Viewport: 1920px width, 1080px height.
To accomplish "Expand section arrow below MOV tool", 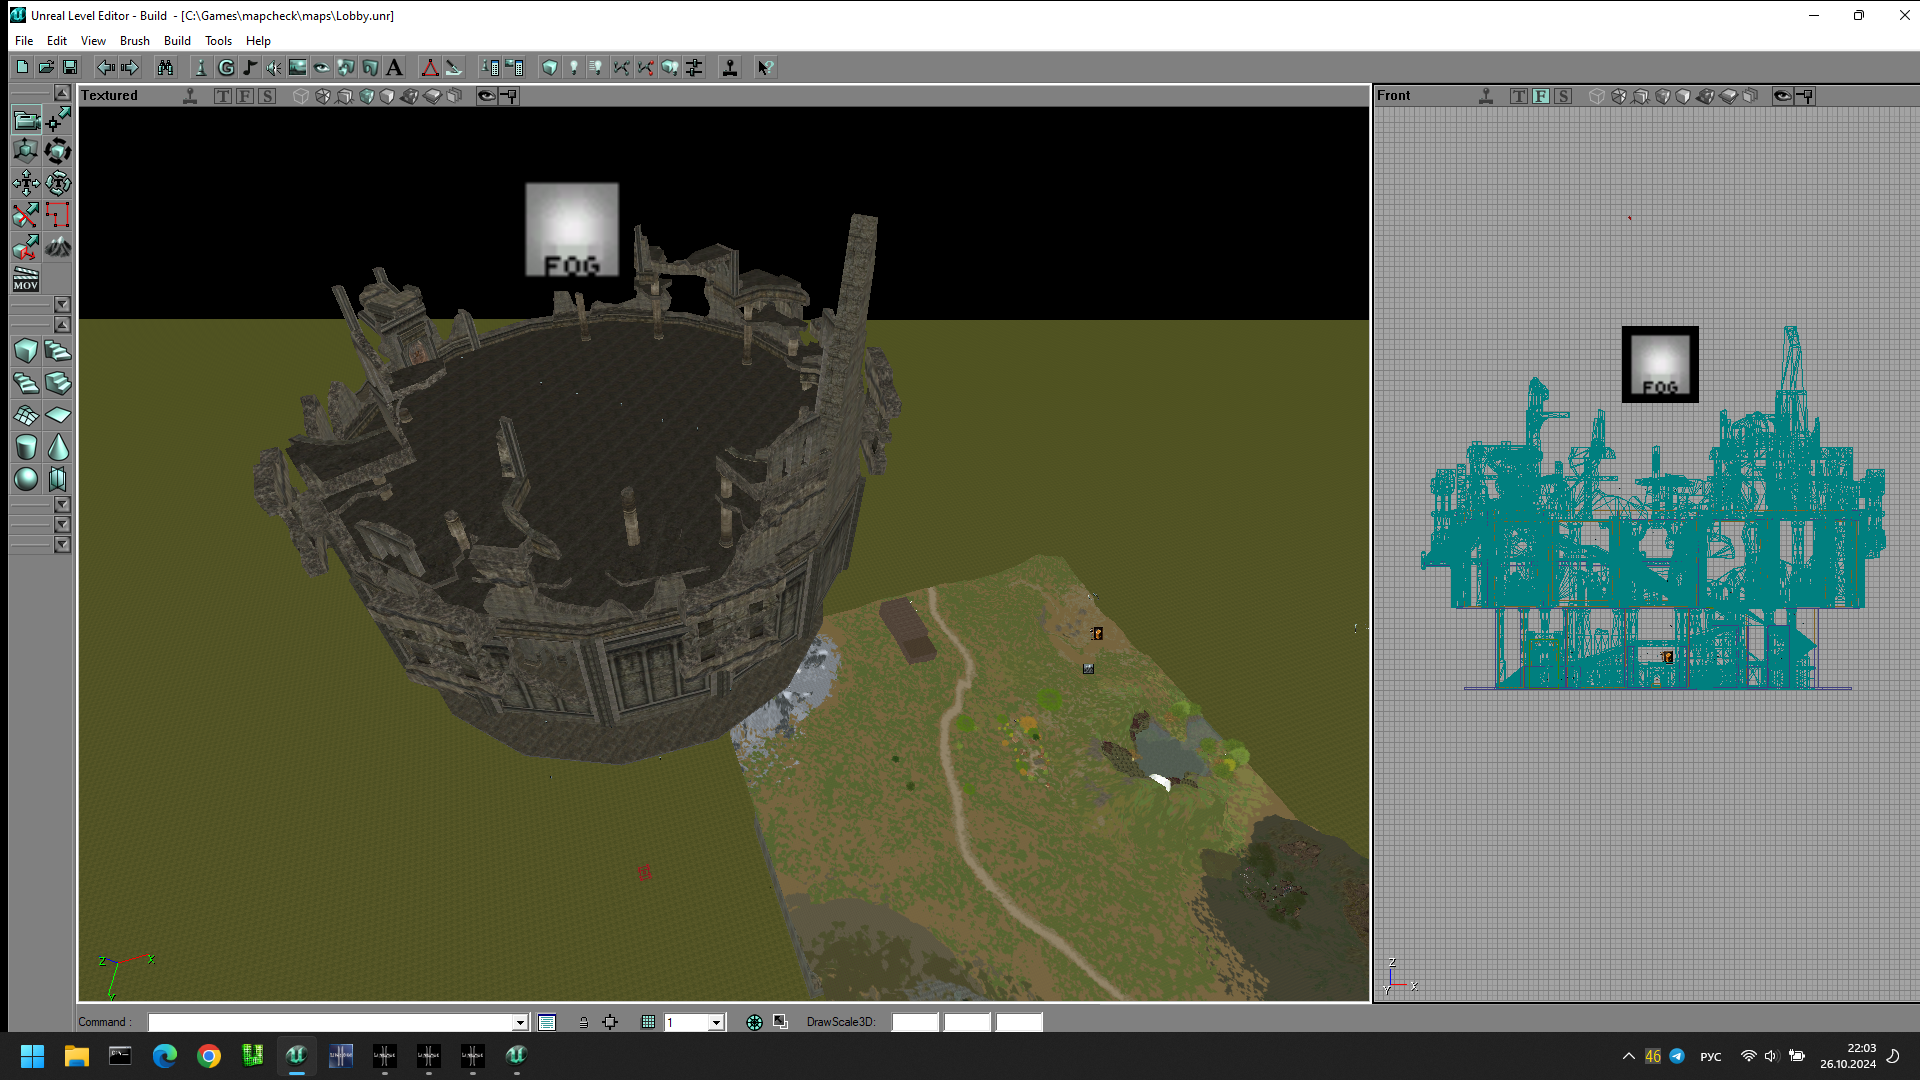I will tap(62, 304).
